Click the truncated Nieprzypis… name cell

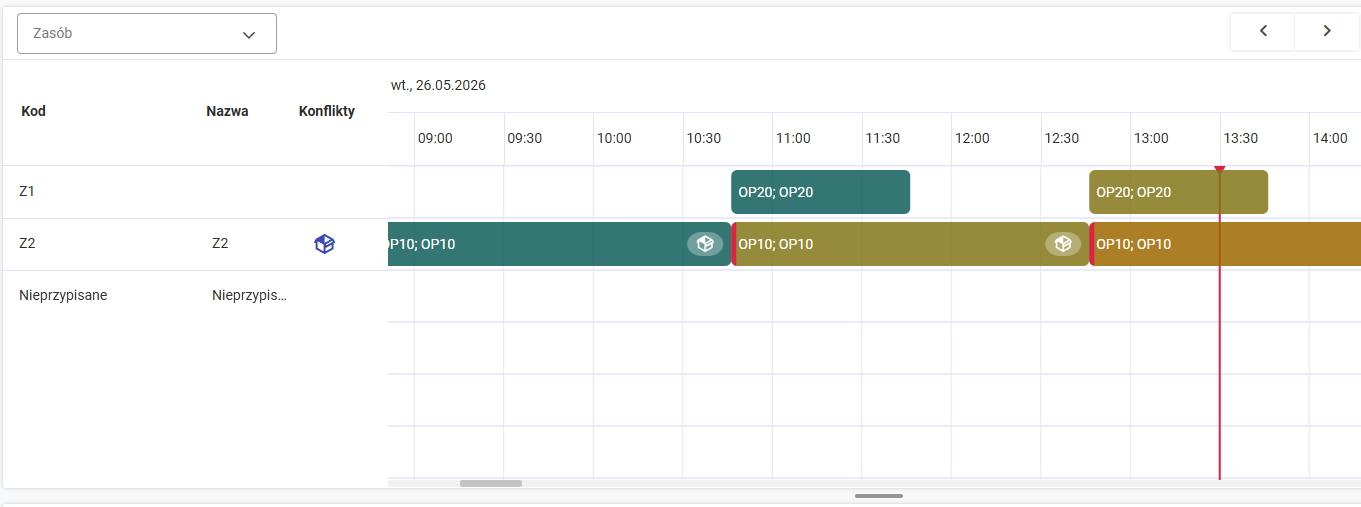point(249,295)
